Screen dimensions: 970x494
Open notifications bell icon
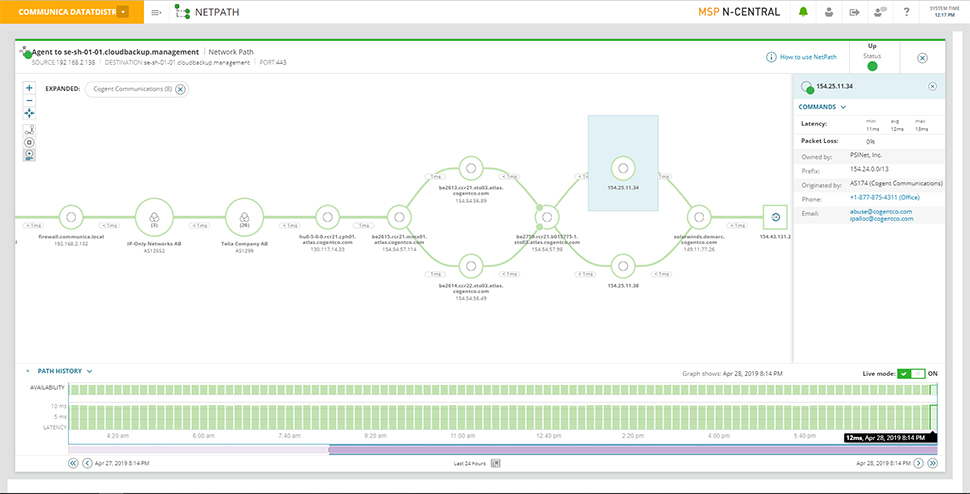click(803, 12)
